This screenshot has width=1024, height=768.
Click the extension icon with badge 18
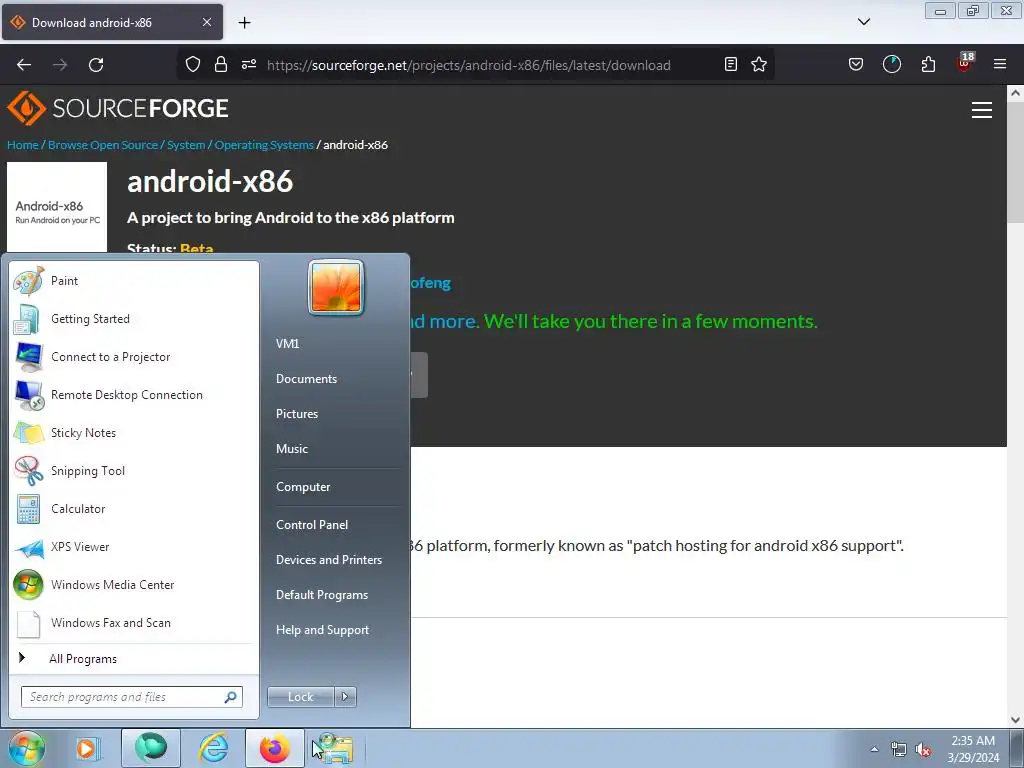tap(965, 63)
